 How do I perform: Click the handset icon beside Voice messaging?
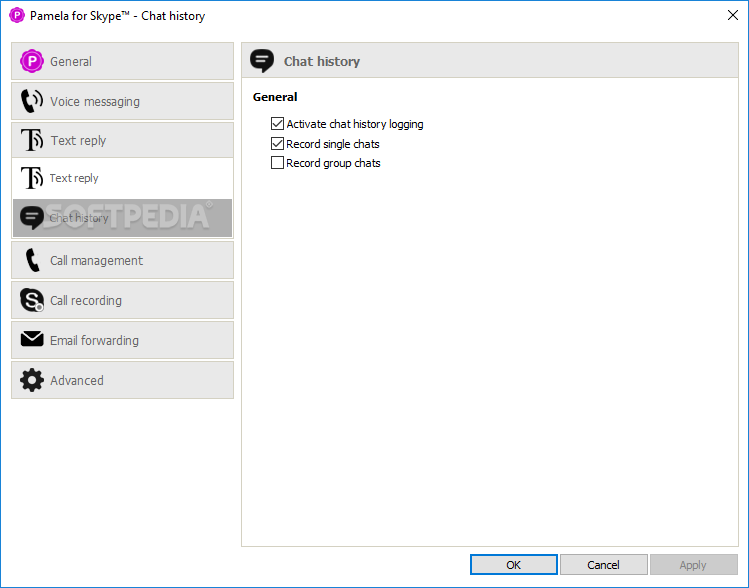coord(32,101)
